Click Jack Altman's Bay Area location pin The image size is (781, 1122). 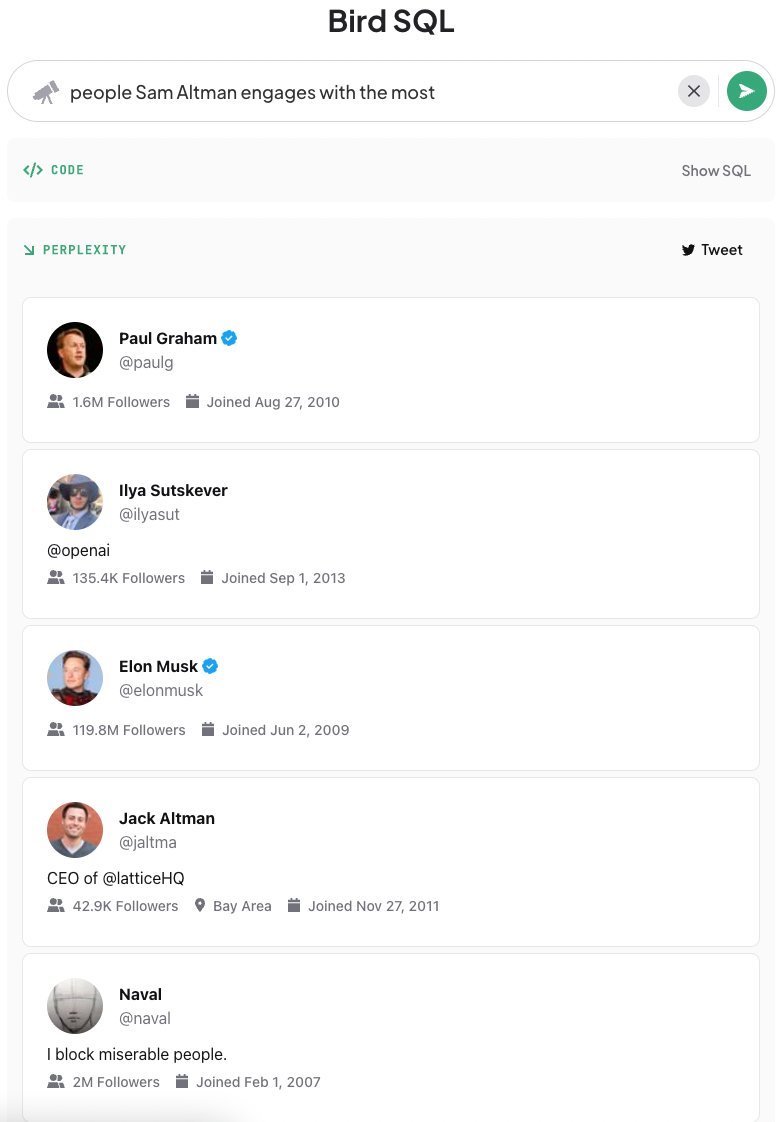pyautogui.click(x=200, y=906)
